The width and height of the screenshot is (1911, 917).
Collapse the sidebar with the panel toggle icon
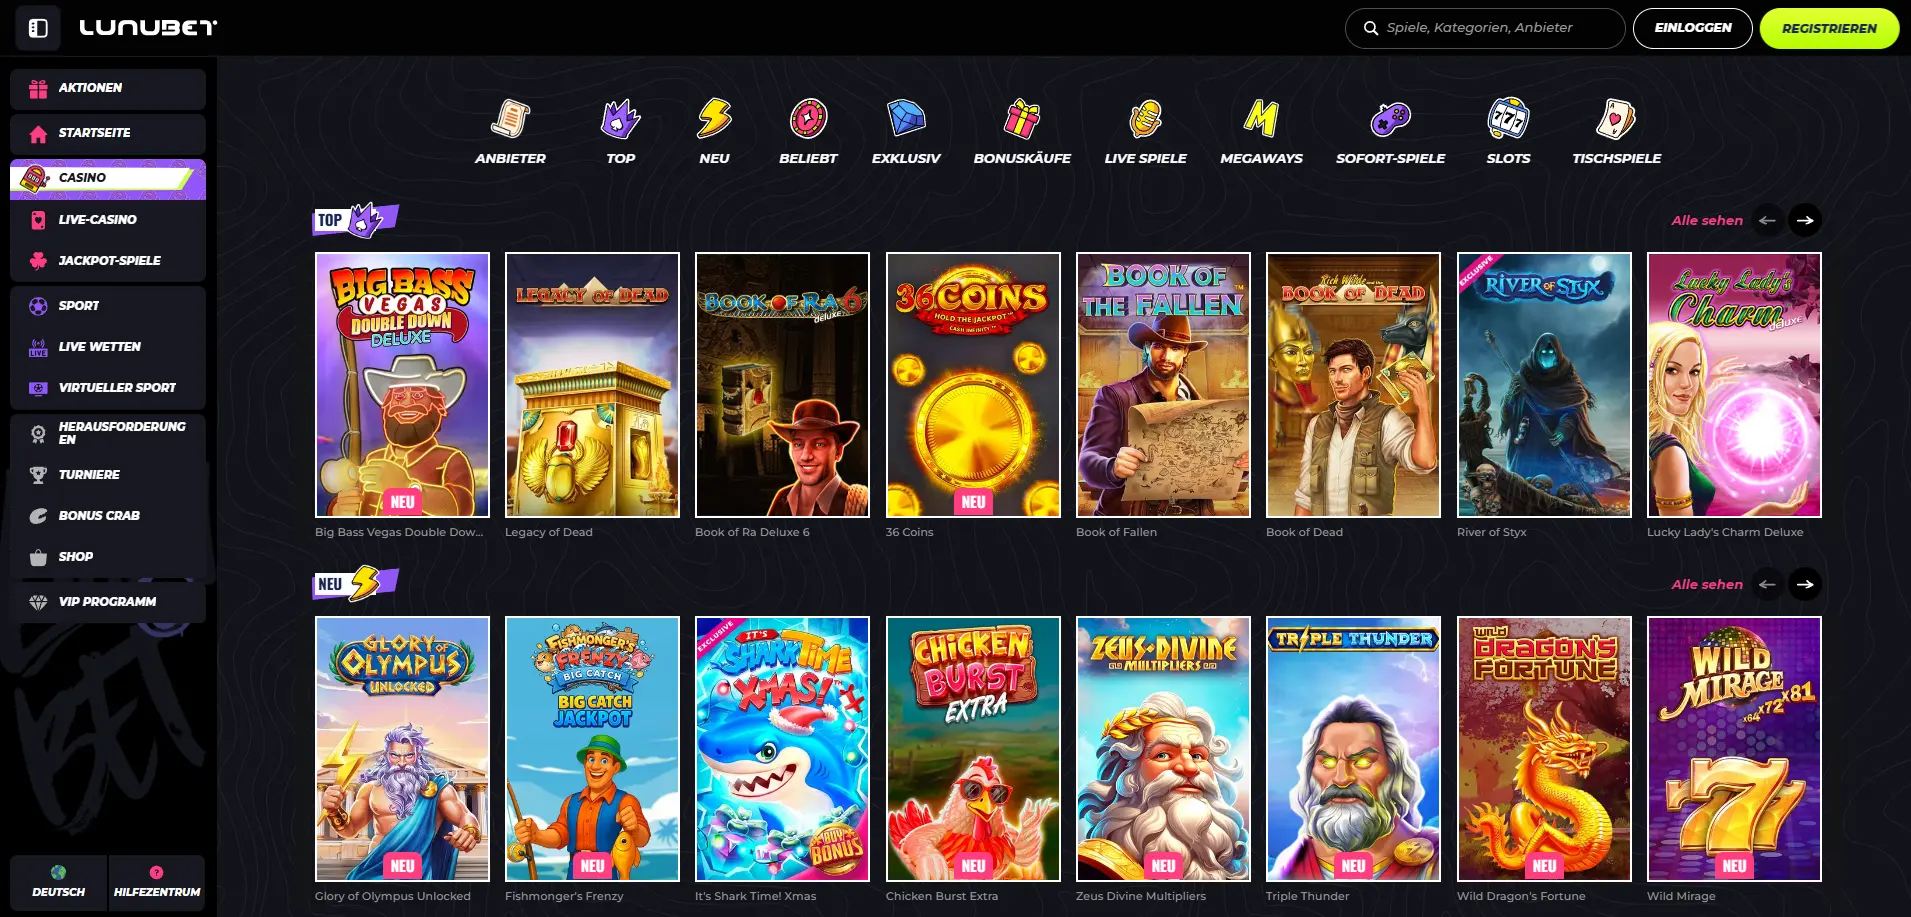[38, 28]
